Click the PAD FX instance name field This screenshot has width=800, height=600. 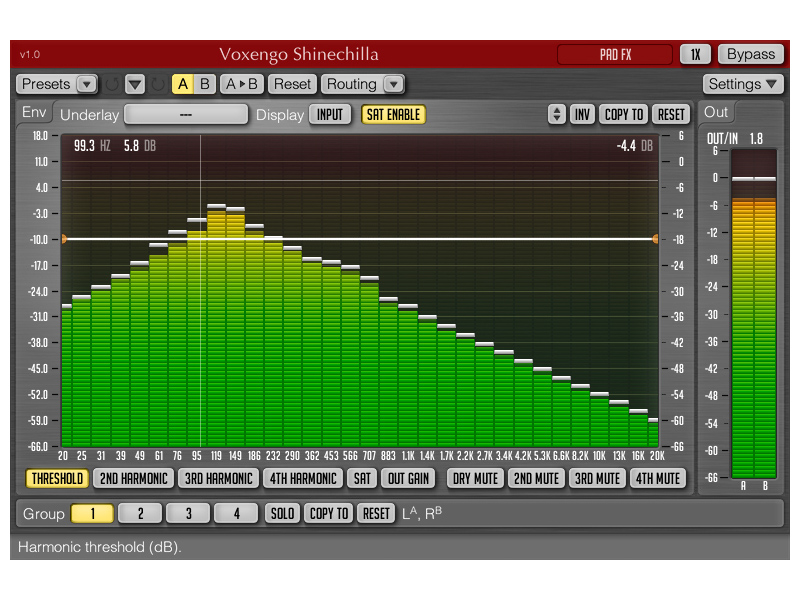pos(615,54)
